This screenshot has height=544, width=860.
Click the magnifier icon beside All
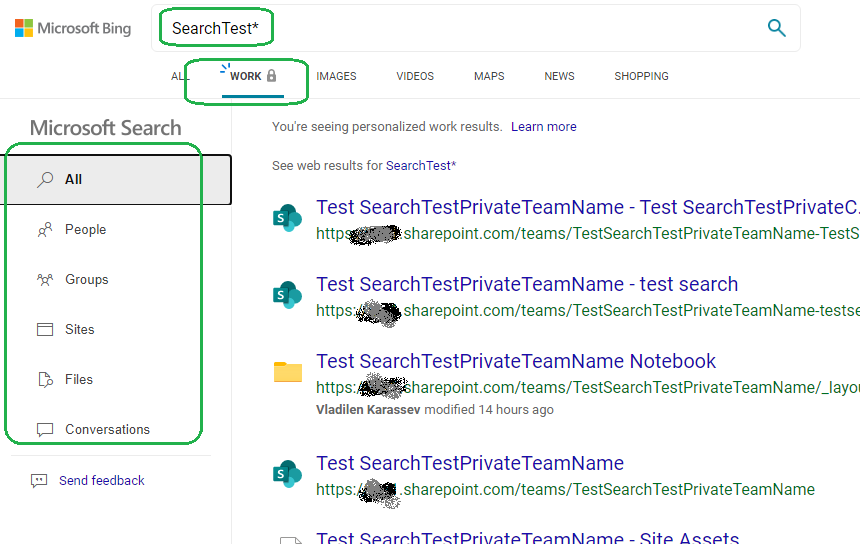[45, 179]
